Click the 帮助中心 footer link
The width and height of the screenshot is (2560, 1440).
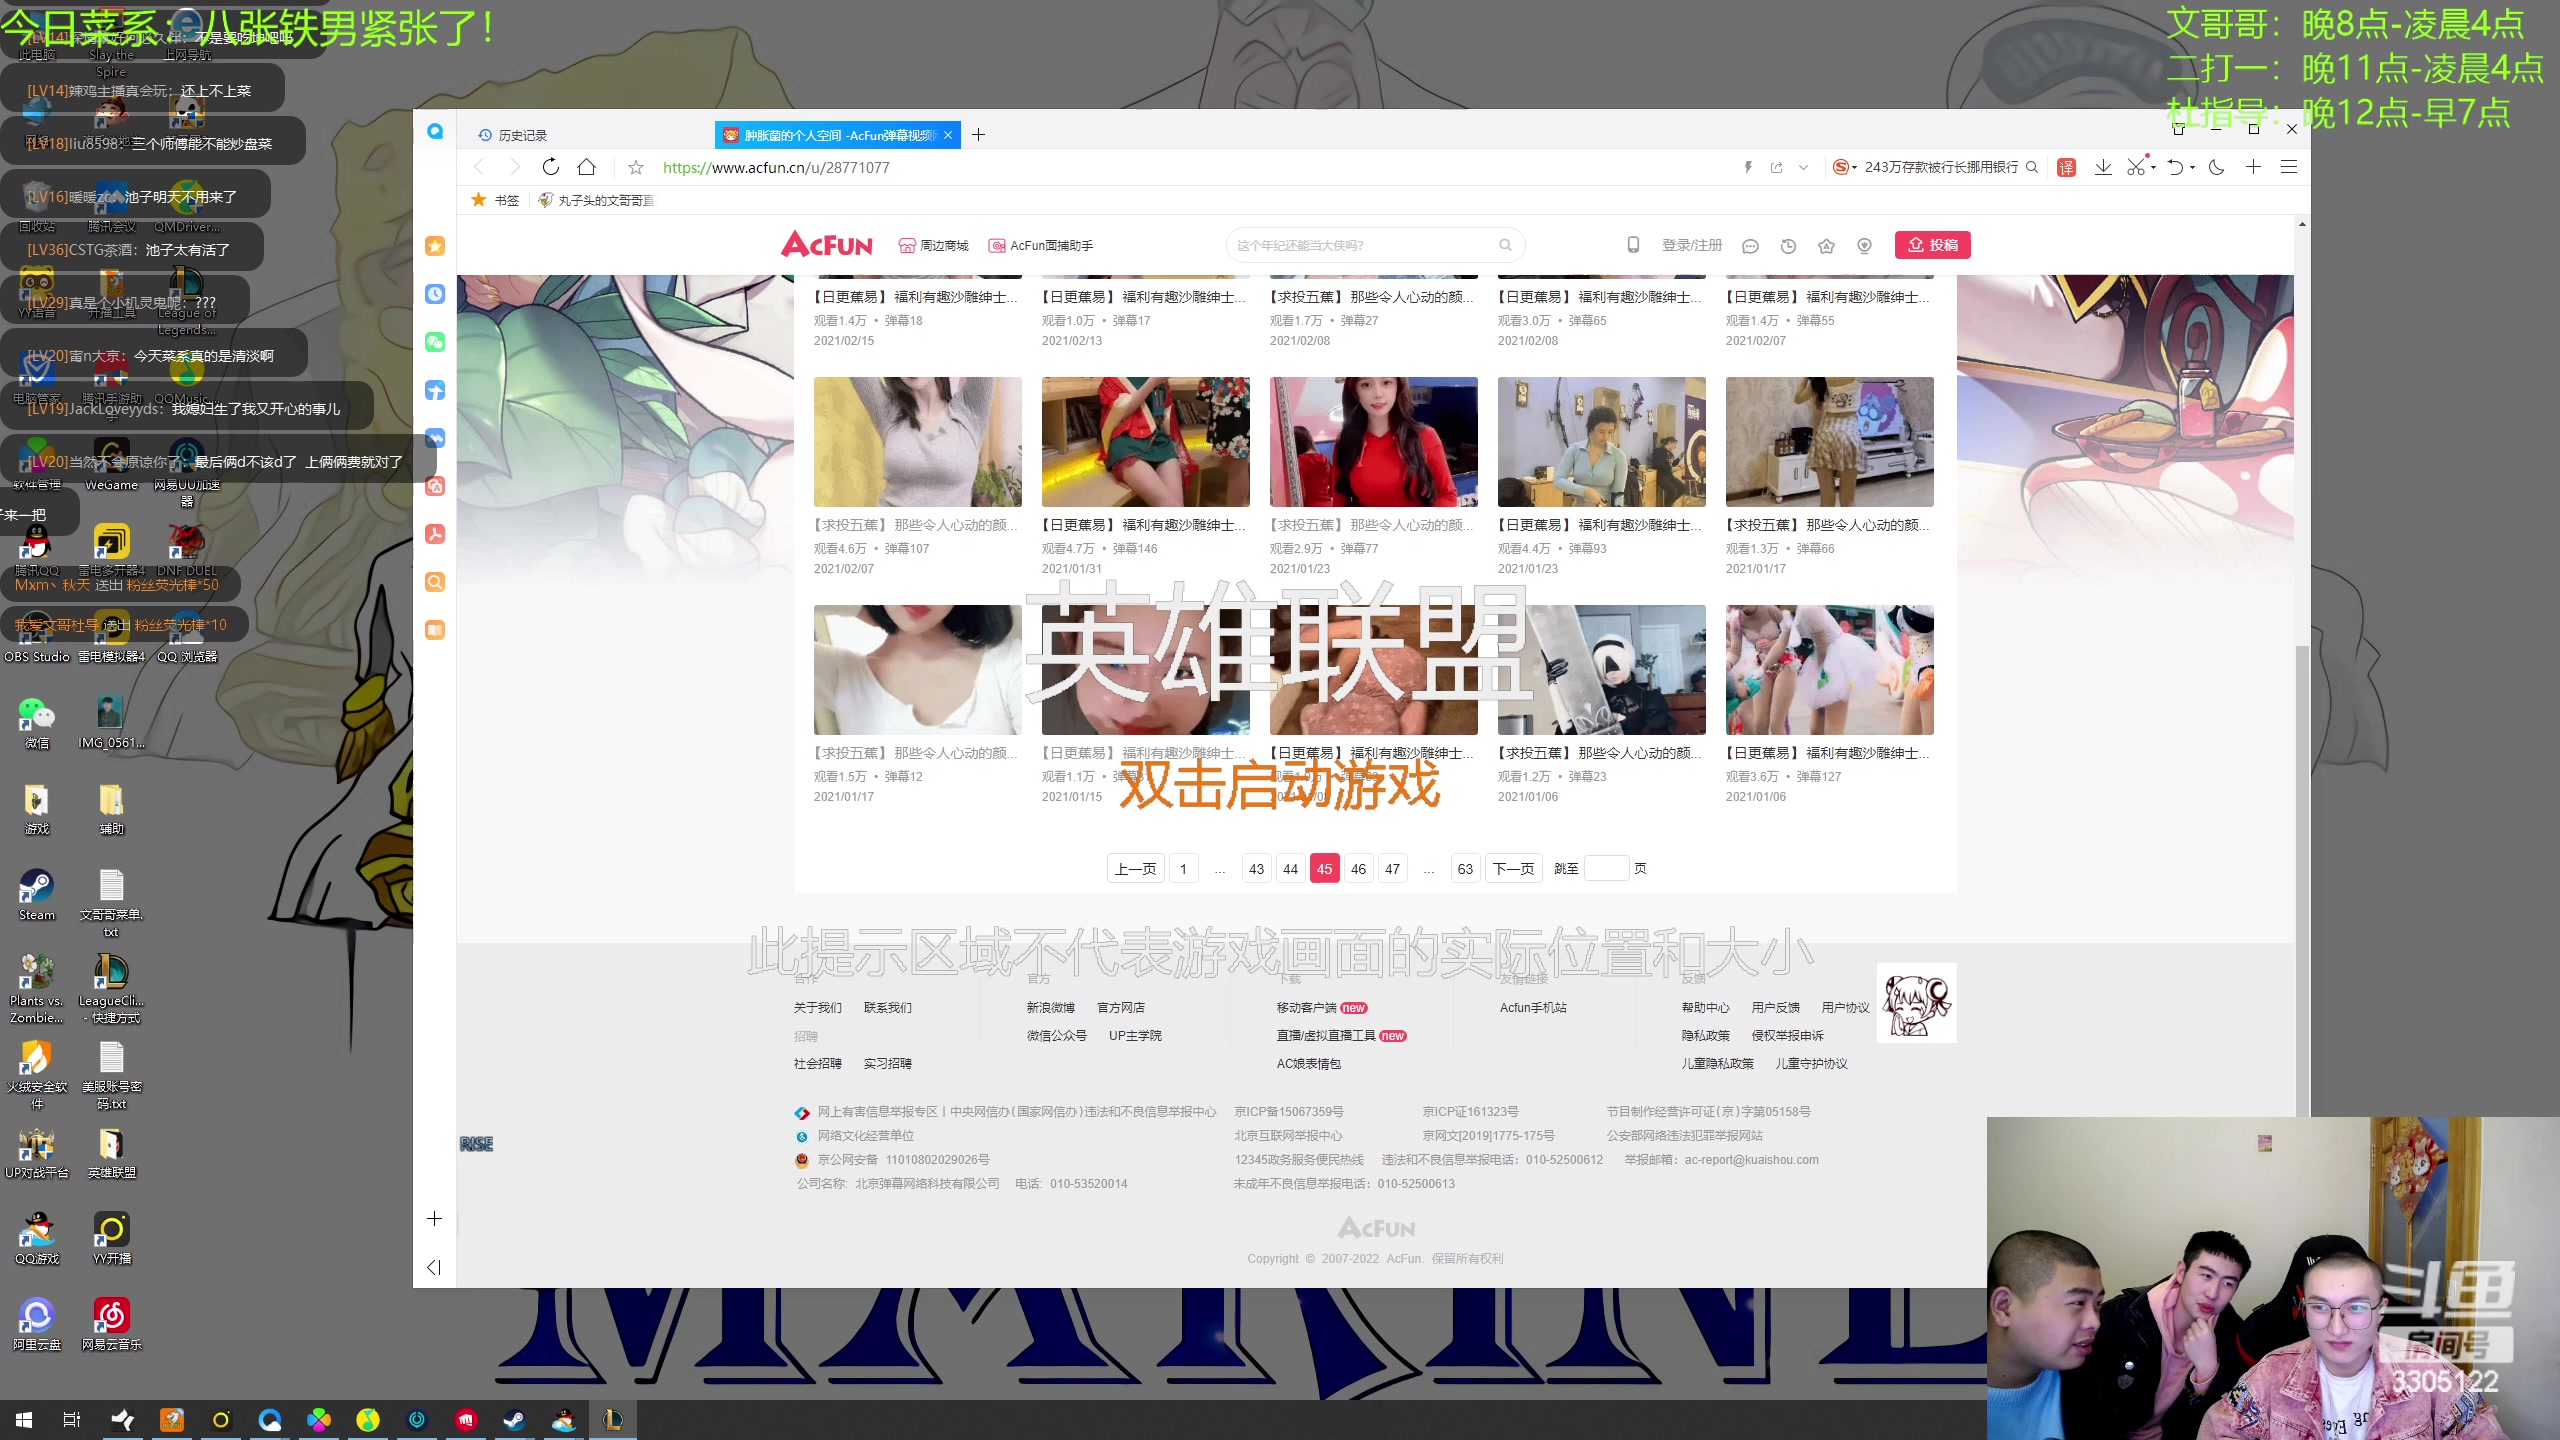(1705, 1008)
